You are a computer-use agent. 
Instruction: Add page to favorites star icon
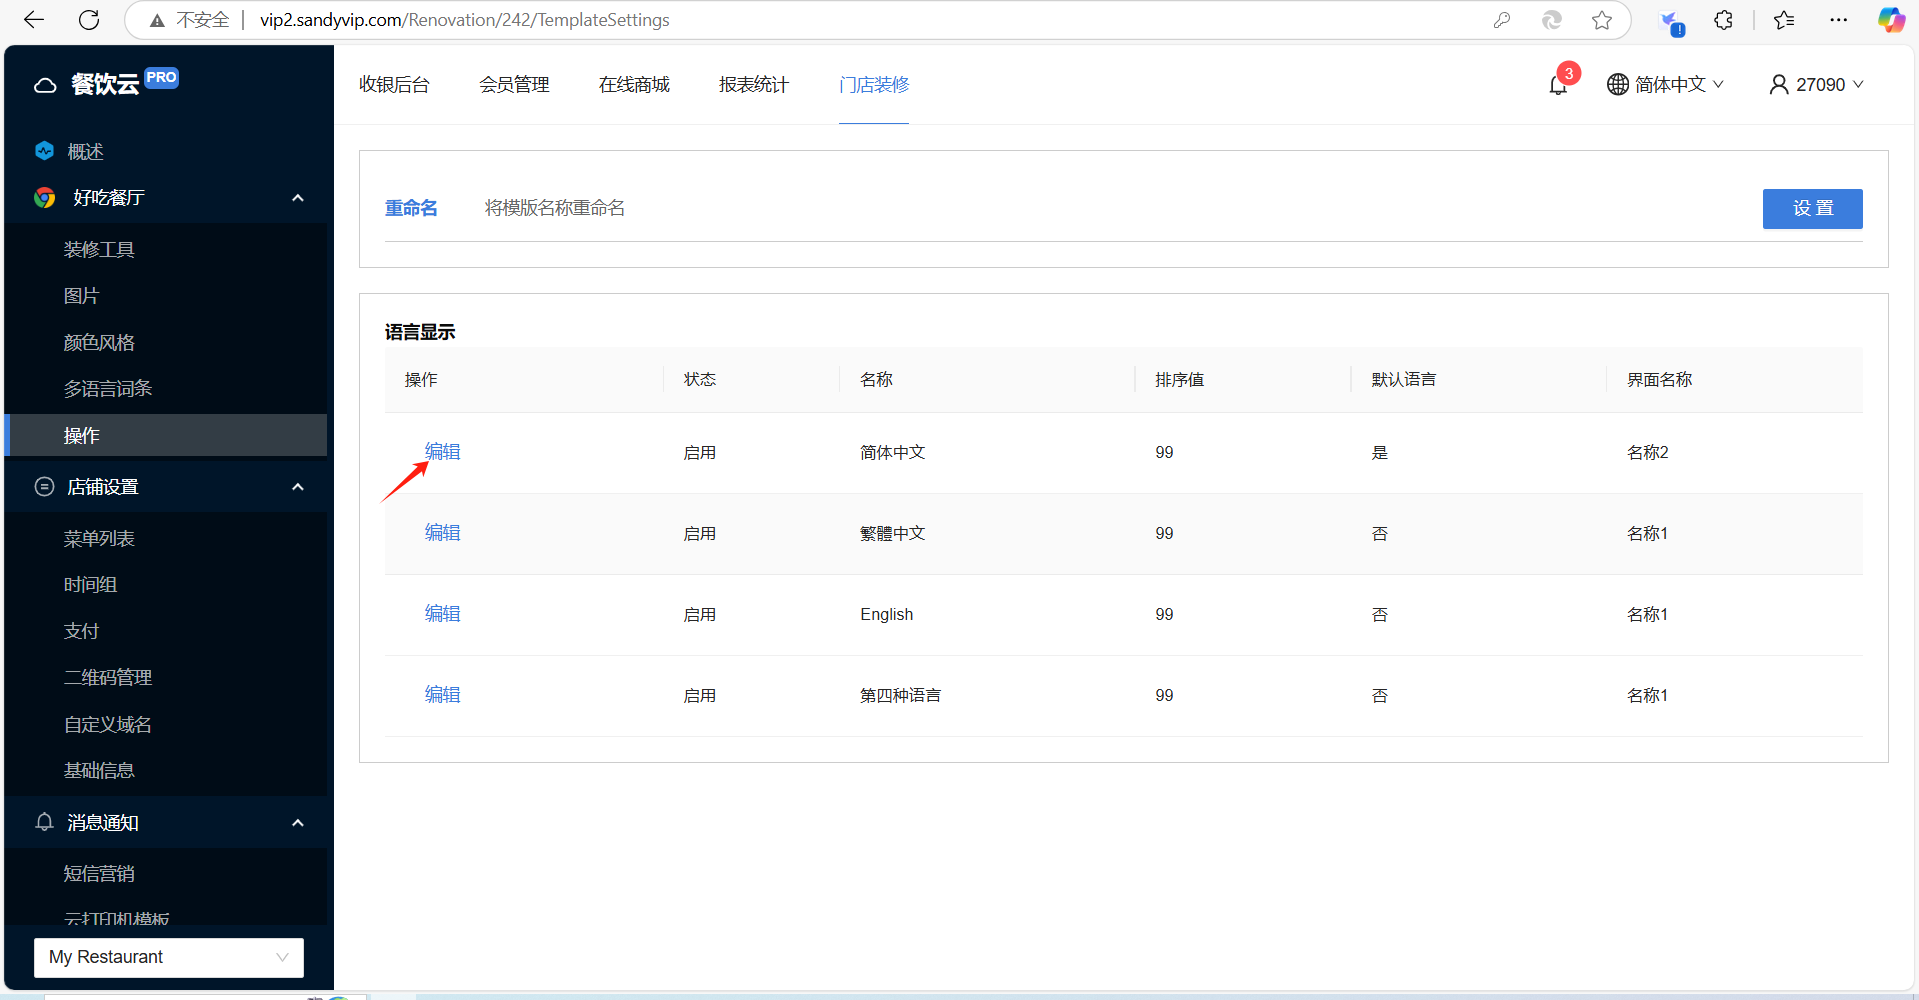click(x=1602, y=20)
